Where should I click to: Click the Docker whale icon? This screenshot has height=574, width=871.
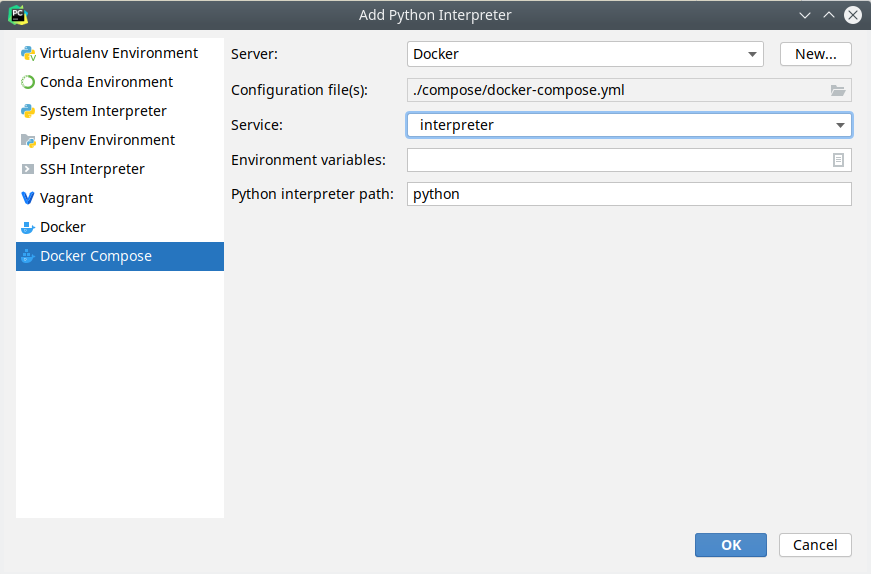pos(28,227)
